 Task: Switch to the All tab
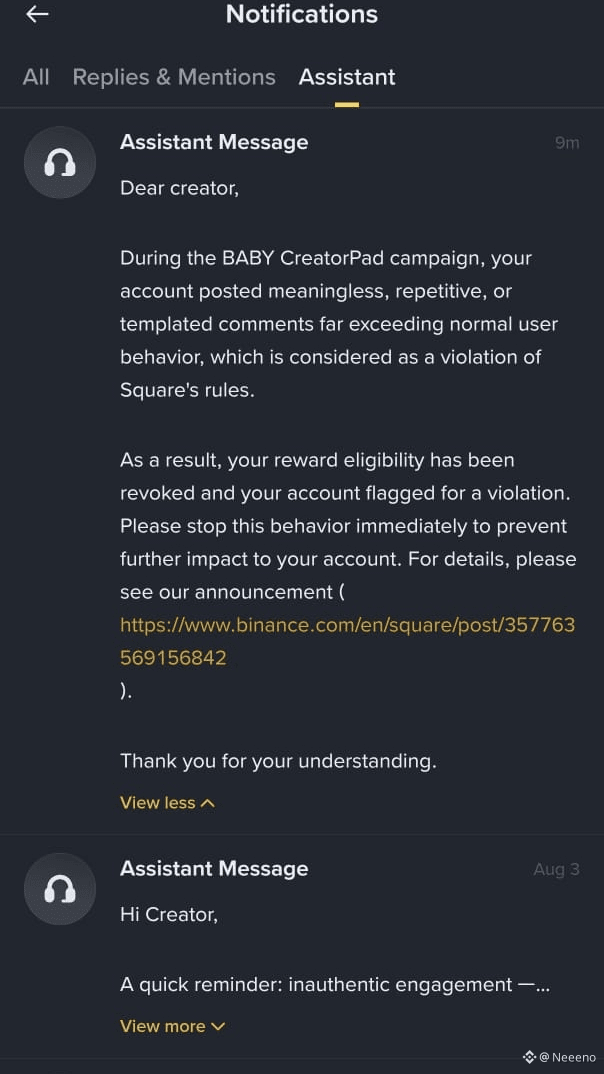[36, 77]
